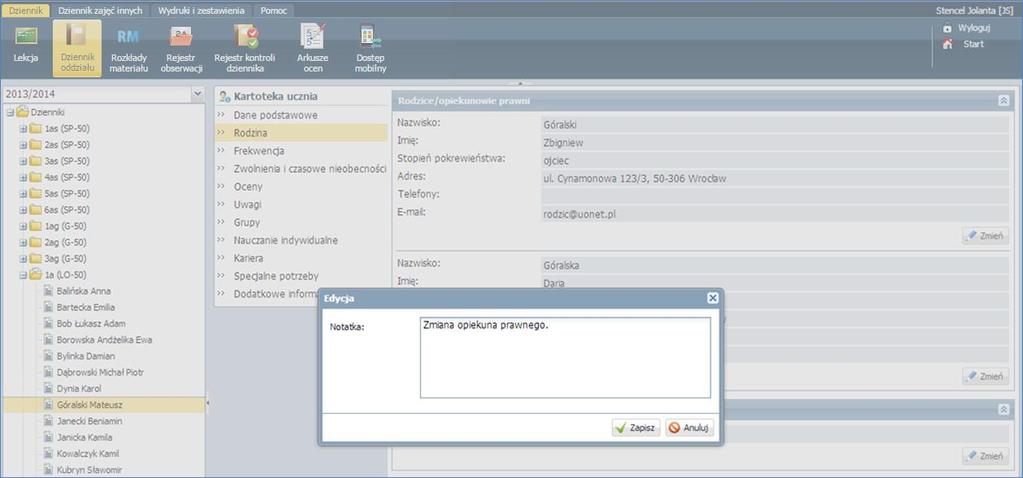This screenshot has width=1023, height=478.
Task: Select student Kowalczyk Kamil
Action: tap(88, 454)
